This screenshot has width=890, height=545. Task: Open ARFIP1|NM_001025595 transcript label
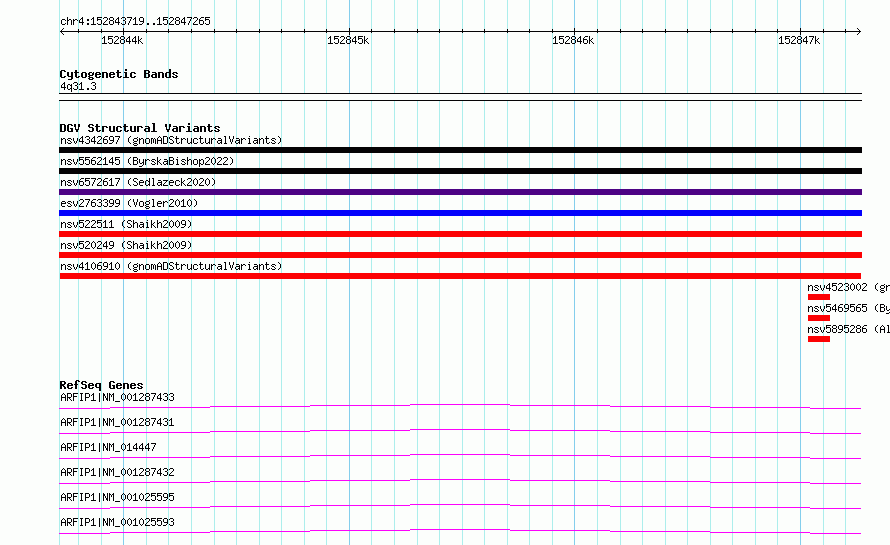click(x=117, y=497)
